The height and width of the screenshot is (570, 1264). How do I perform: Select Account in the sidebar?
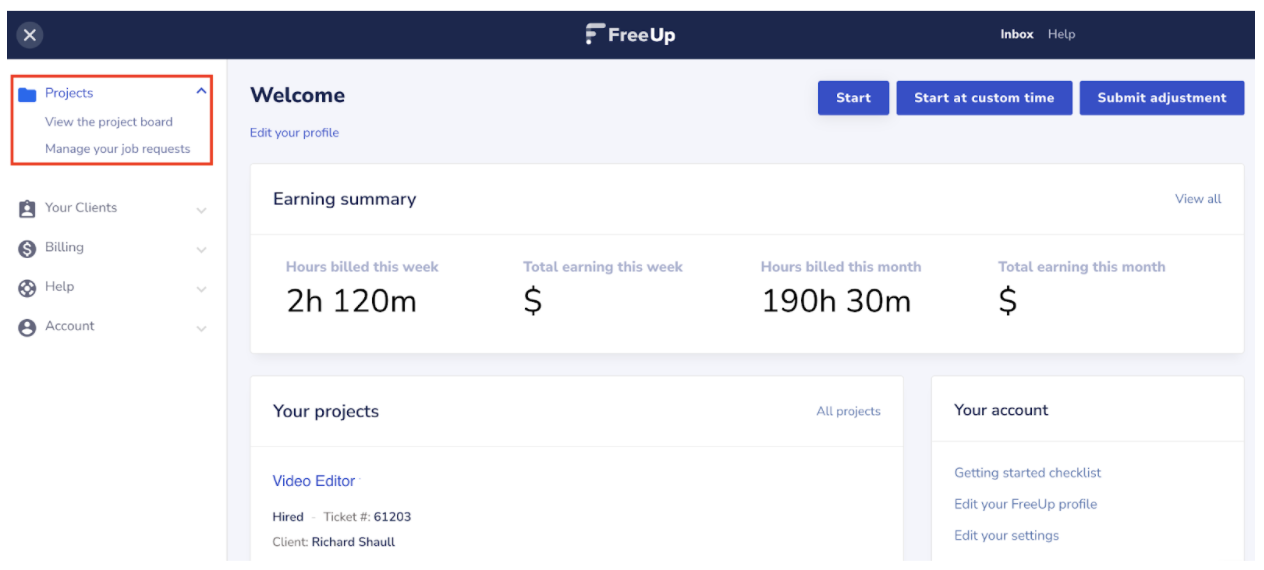(x=70, y=326)
